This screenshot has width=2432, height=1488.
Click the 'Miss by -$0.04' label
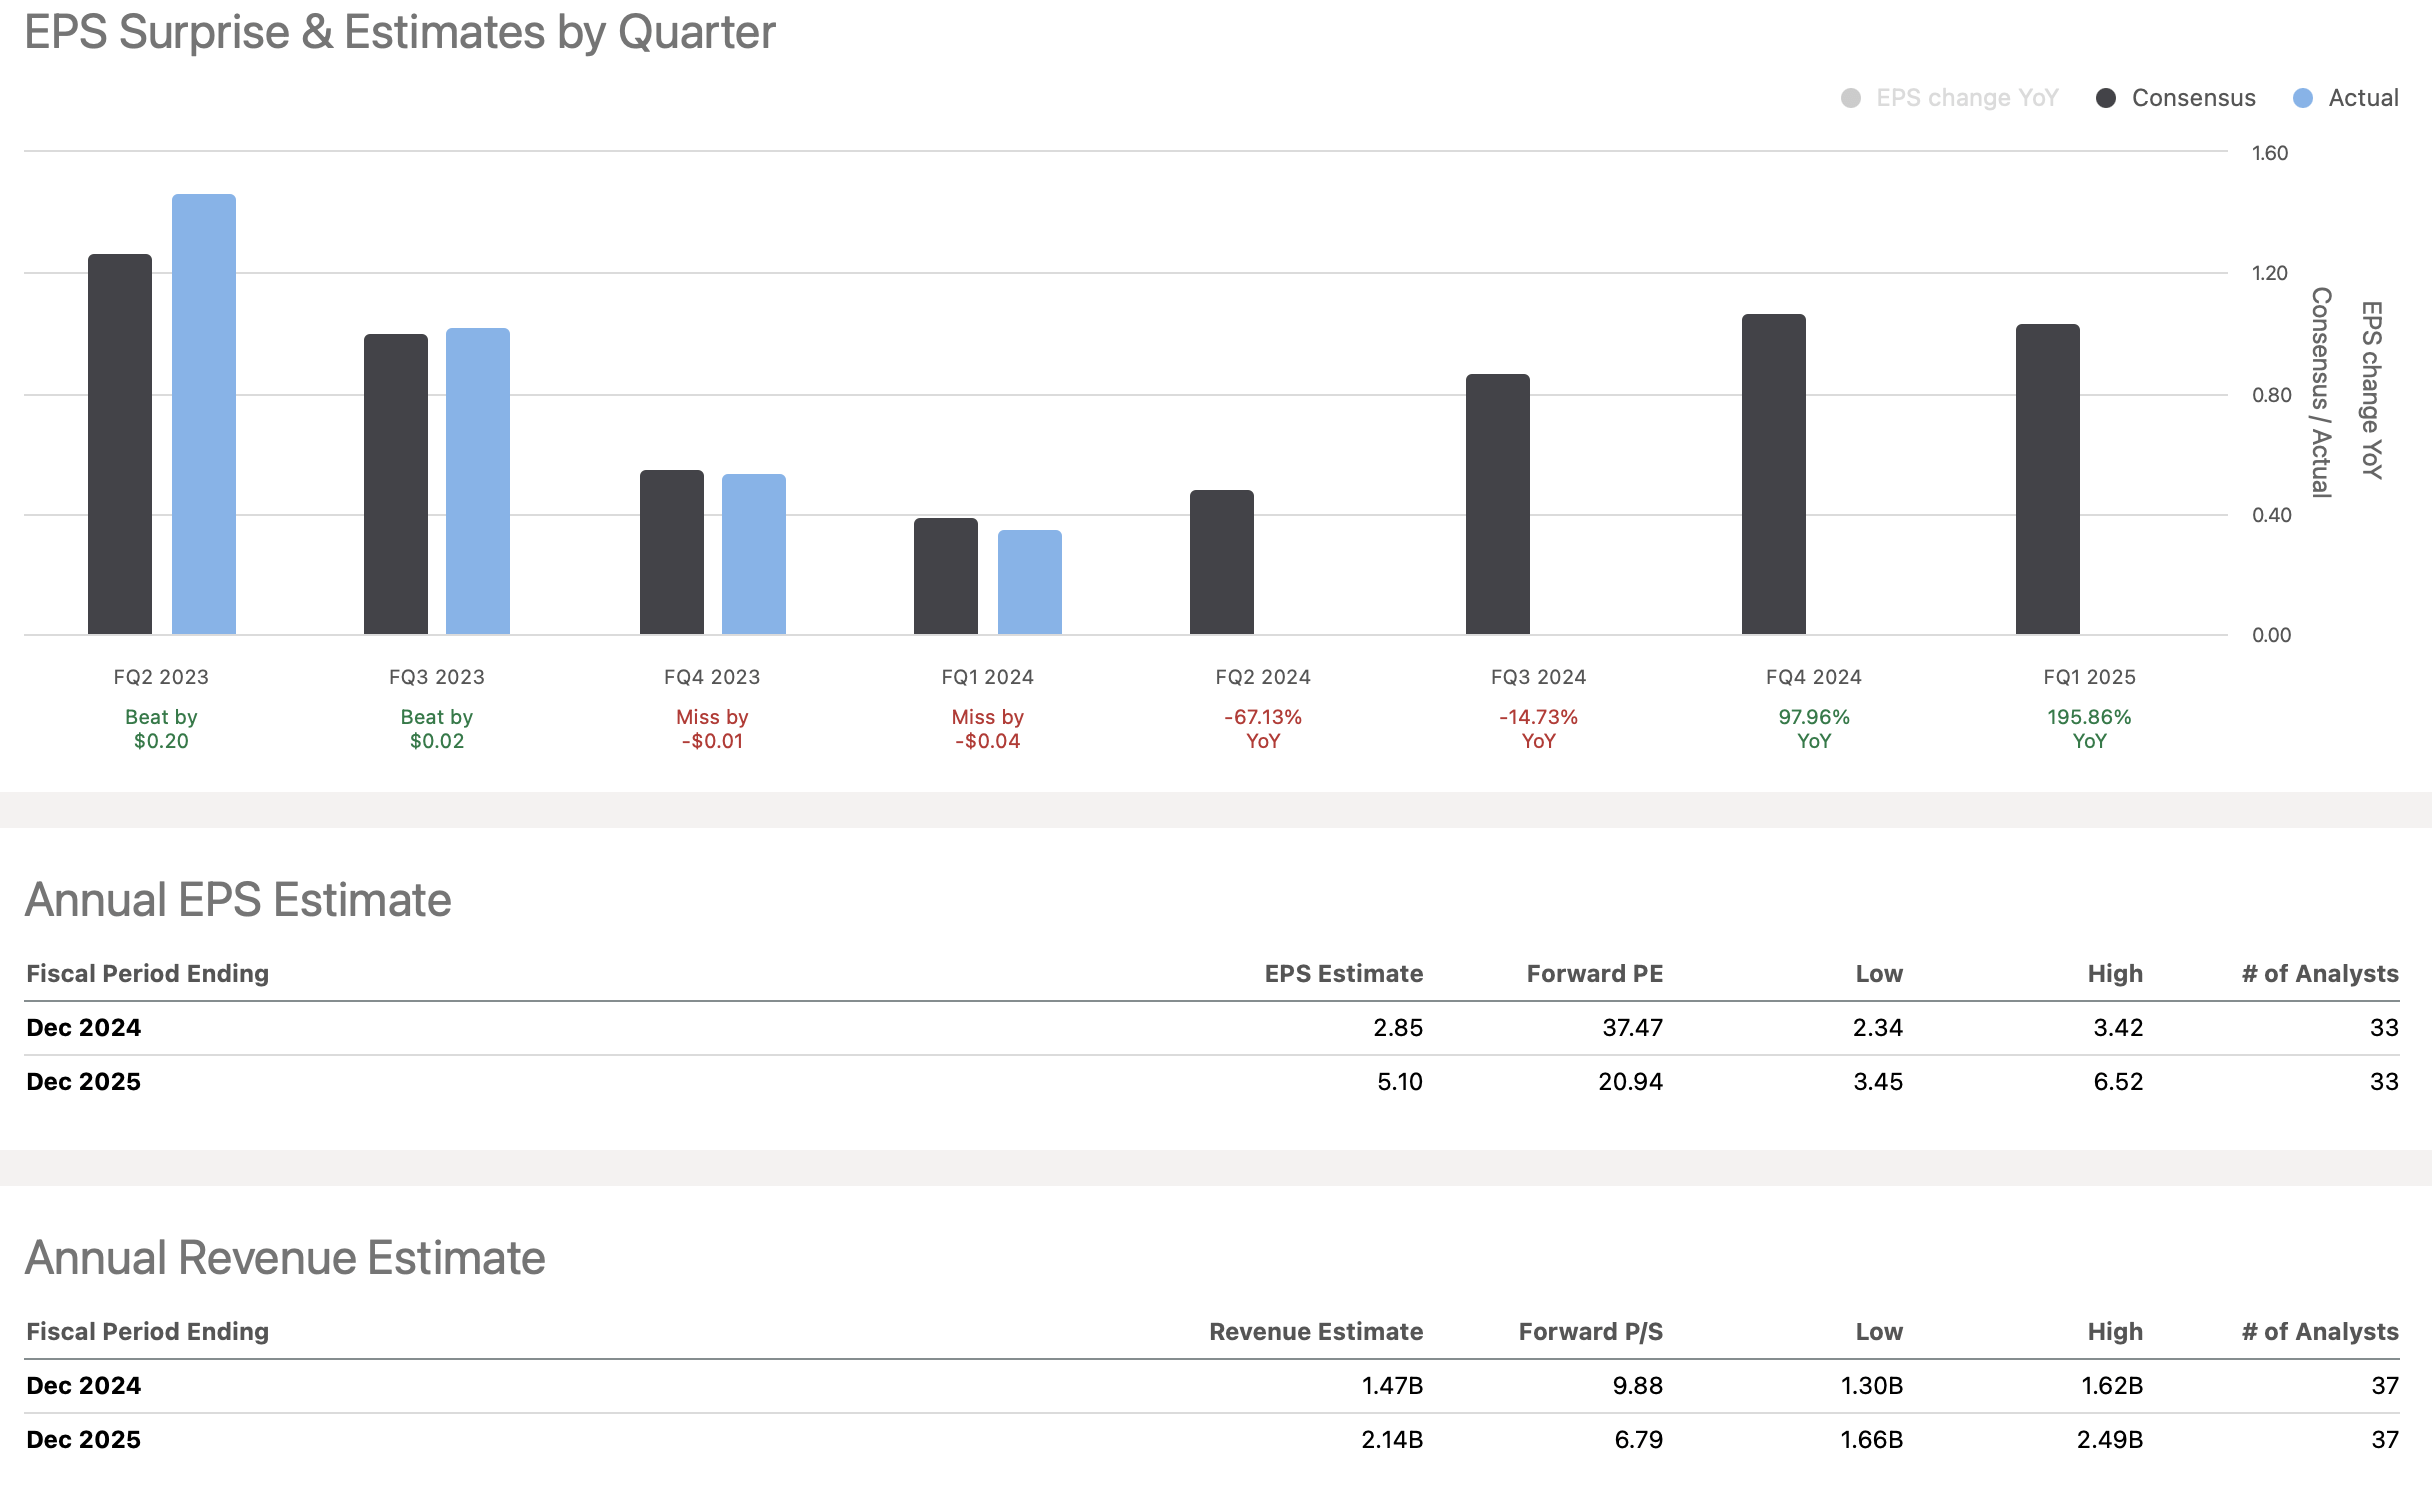pos(987,729)
